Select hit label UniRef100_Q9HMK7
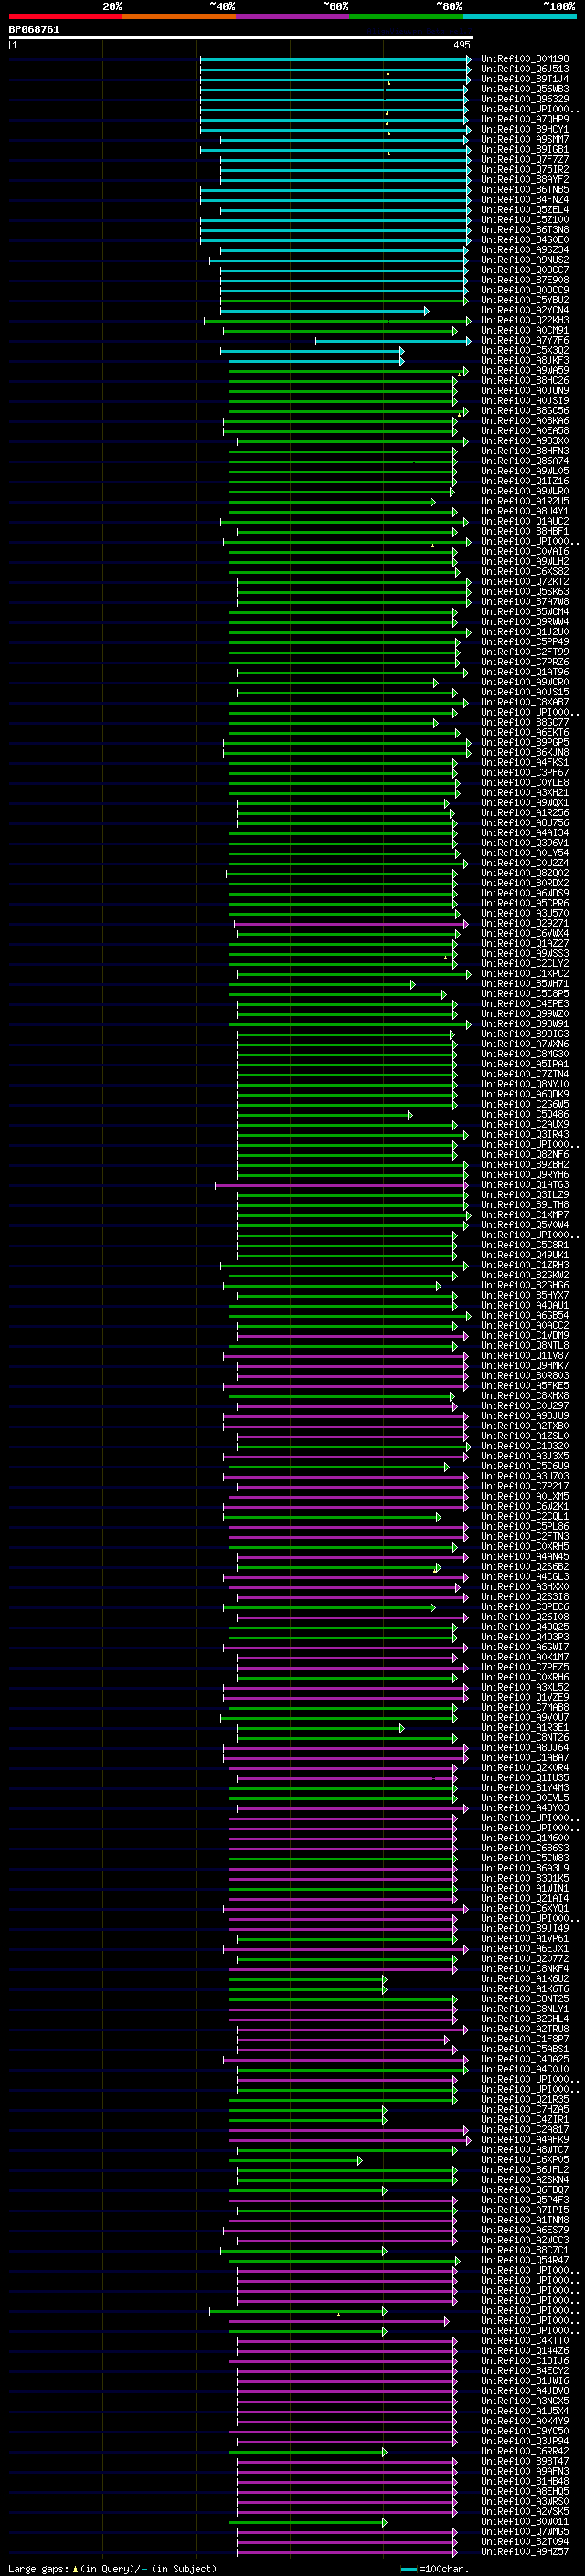 [x=525, y=1365]
